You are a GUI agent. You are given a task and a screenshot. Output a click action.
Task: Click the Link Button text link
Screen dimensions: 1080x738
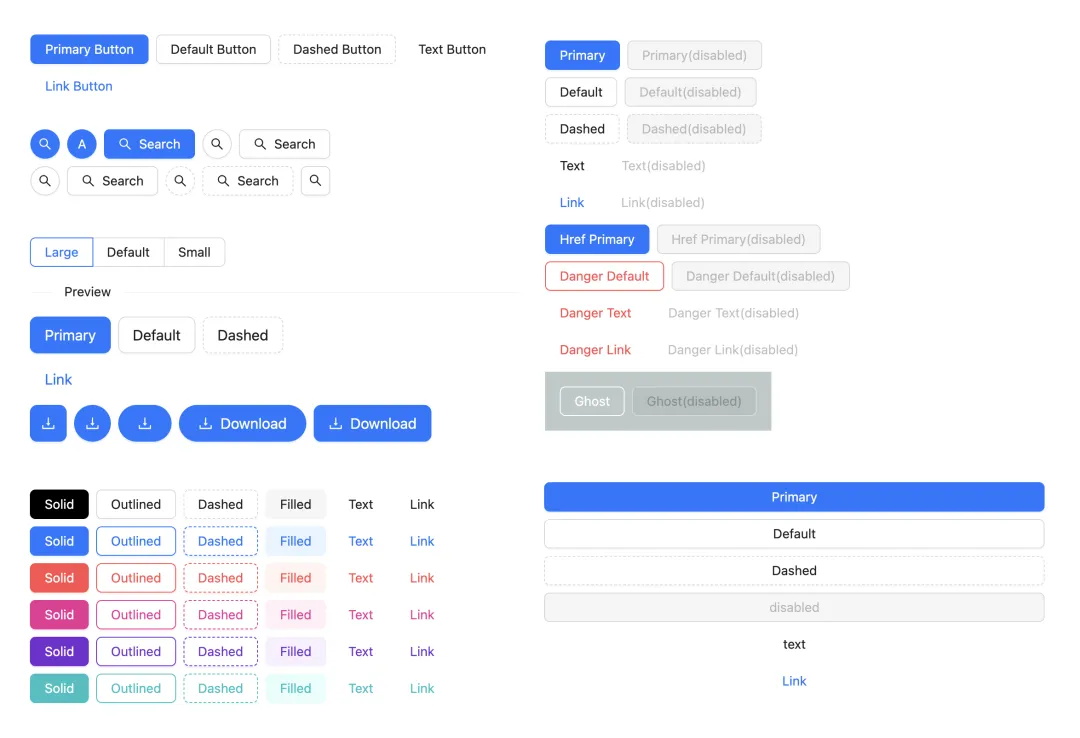79,86
